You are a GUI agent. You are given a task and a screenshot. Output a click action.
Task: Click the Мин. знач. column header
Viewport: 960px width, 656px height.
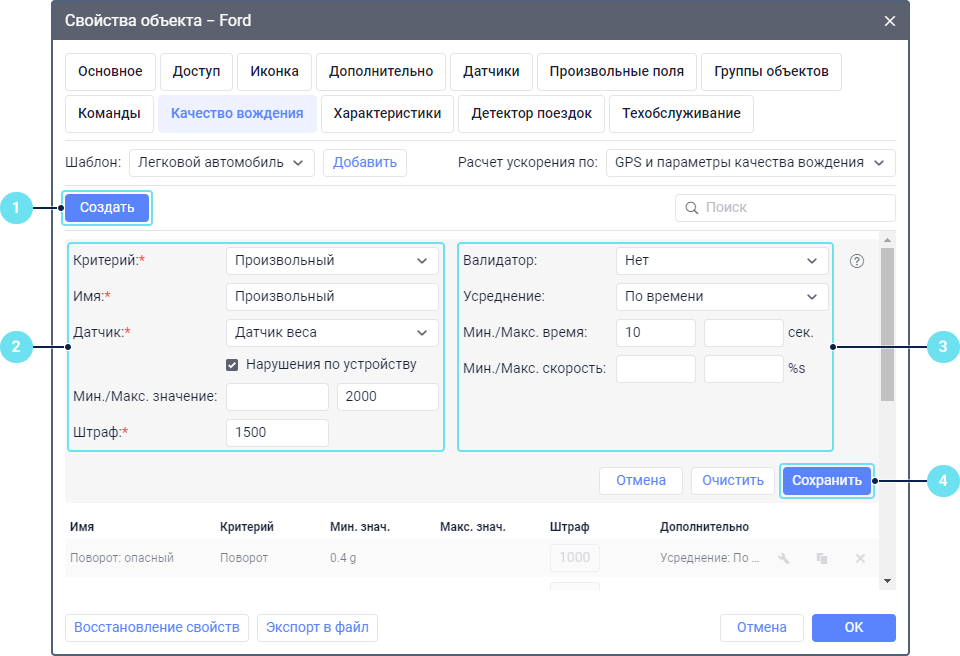(x=360, y=527)
